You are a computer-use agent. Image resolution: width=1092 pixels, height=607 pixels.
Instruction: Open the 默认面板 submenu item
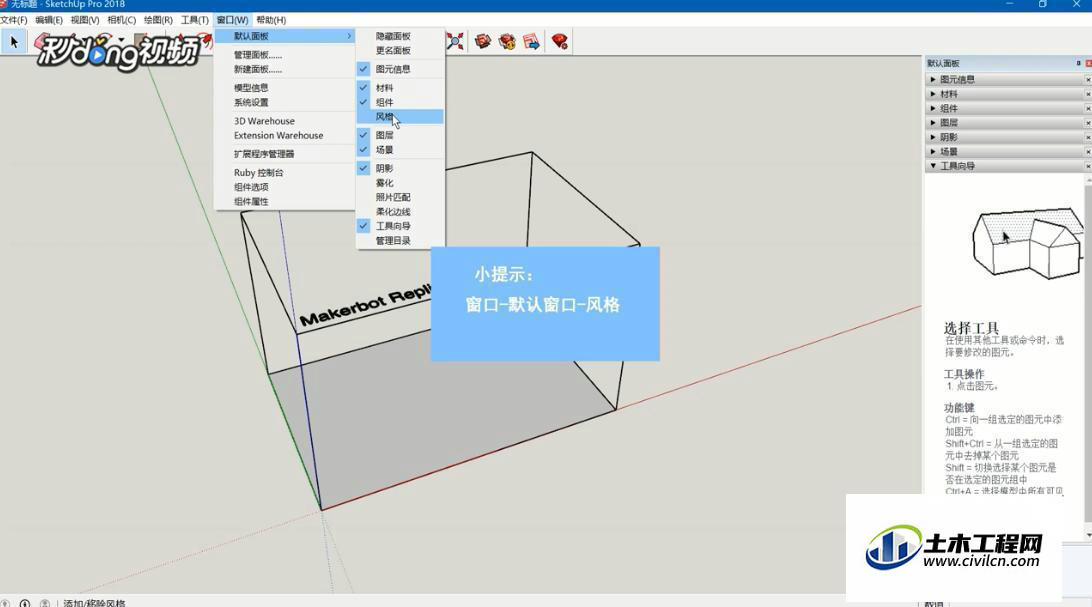pos(284,36)
